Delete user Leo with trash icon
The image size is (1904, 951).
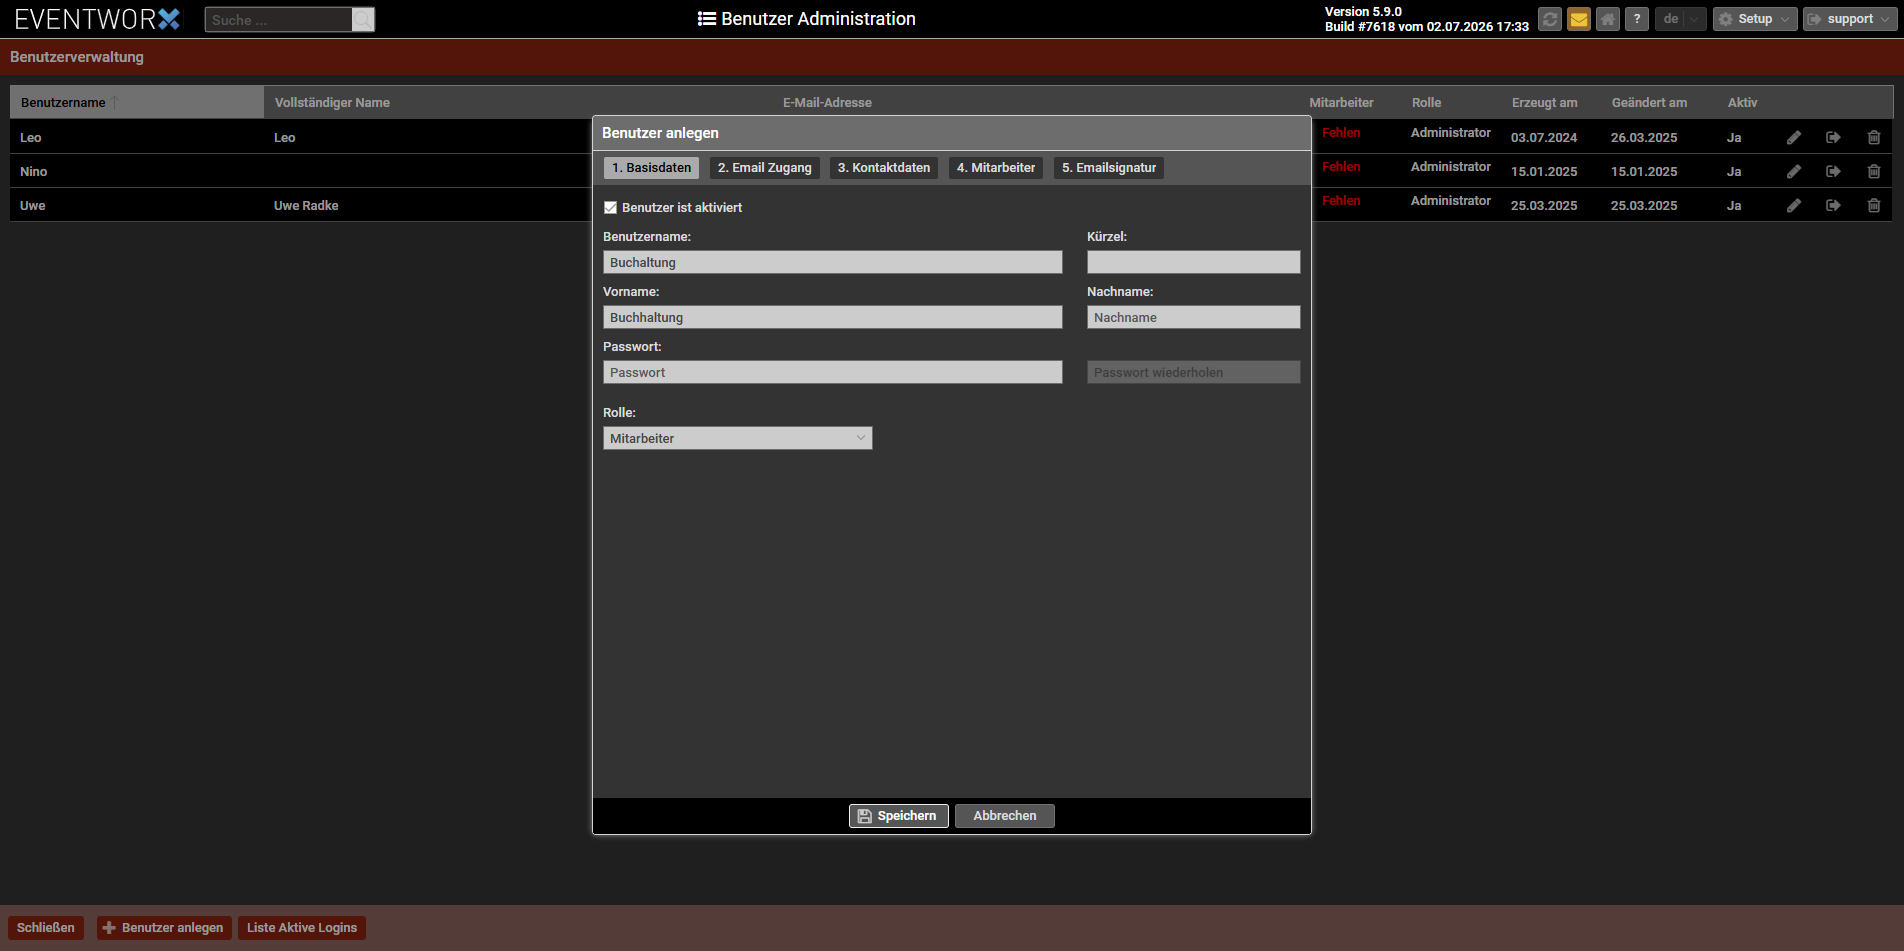(x=1874, y=137)
